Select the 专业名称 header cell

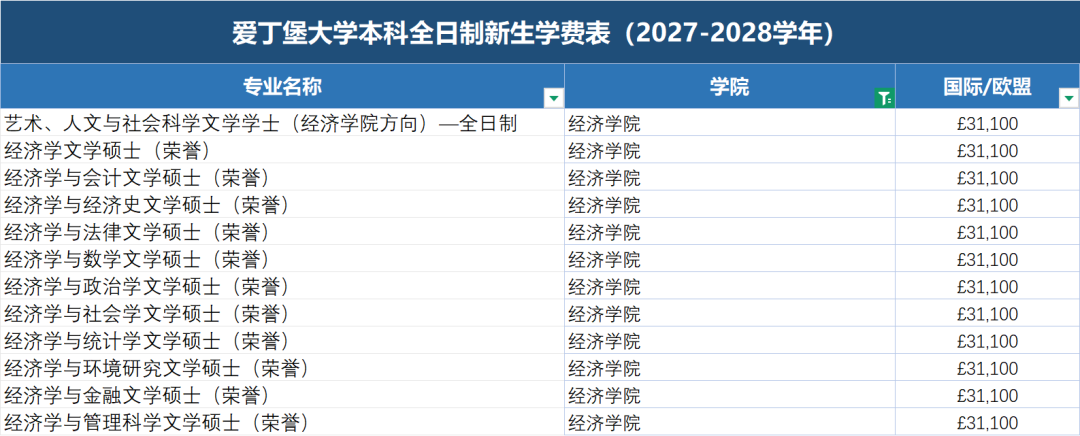[x=282, y=86]
